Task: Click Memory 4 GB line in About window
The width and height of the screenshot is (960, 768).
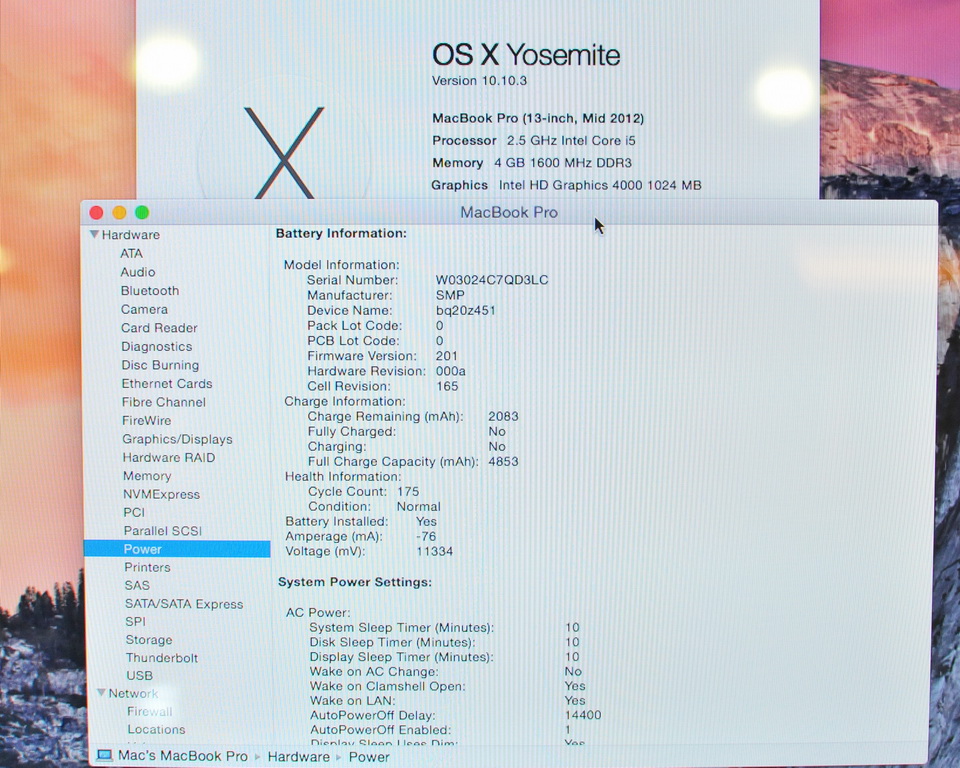Action: tap(532, 163)
